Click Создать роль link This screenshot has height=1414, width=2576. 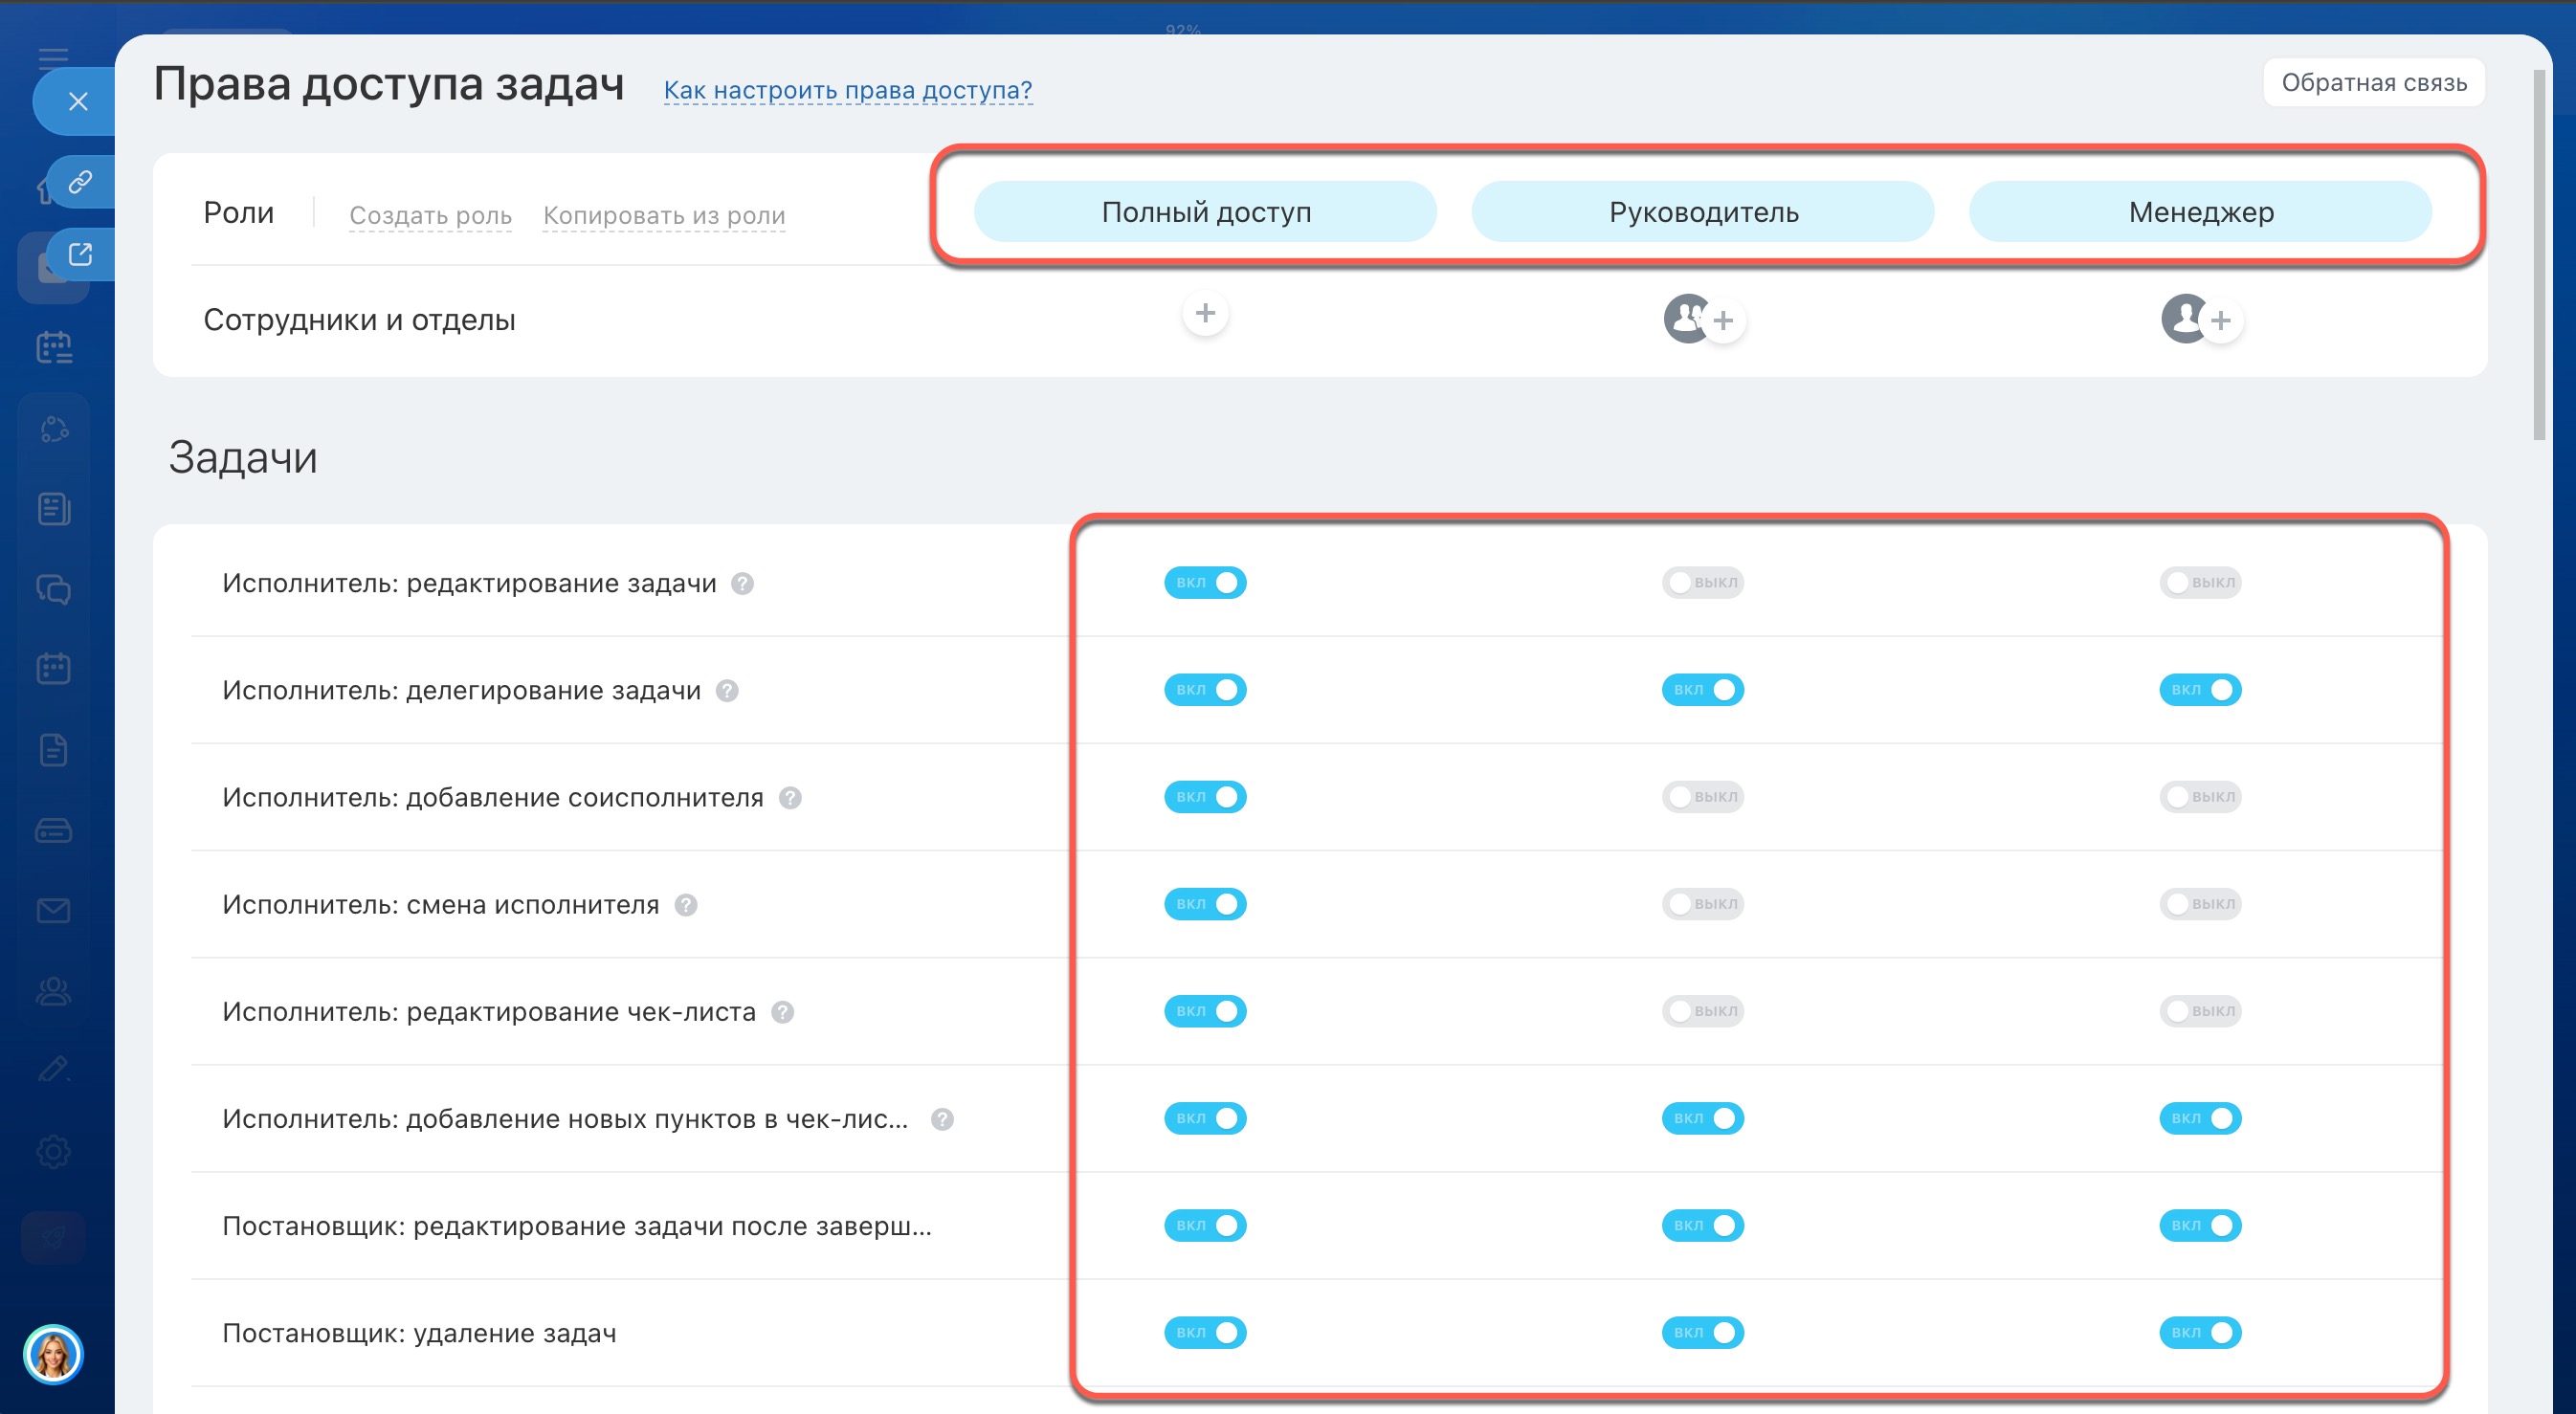(430, 215)
